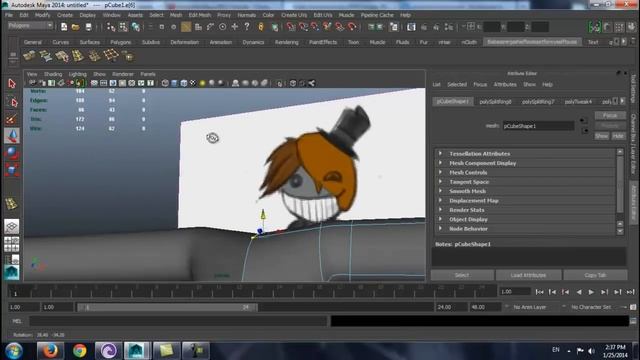Click the mesh name input field

coord(538,126)
